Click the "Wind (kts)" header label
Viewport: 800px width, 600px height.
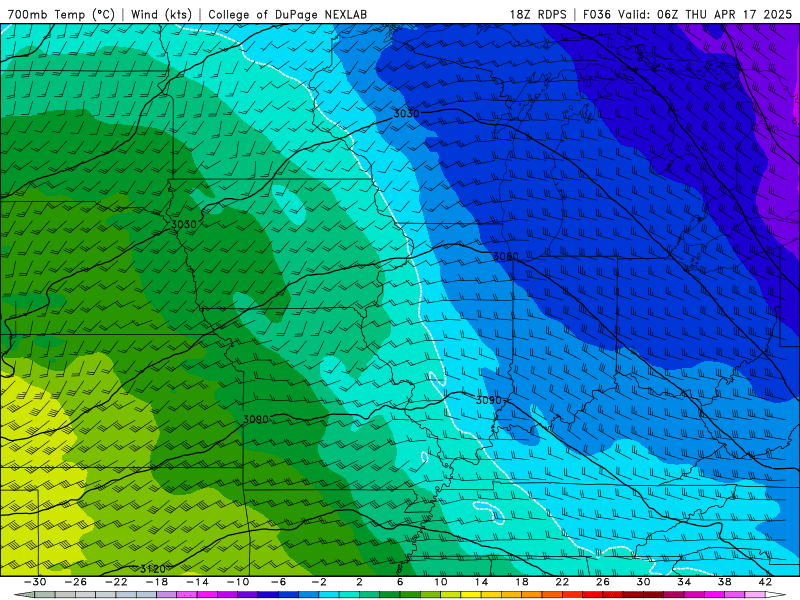pyautogui.click(x=161, y=14)
